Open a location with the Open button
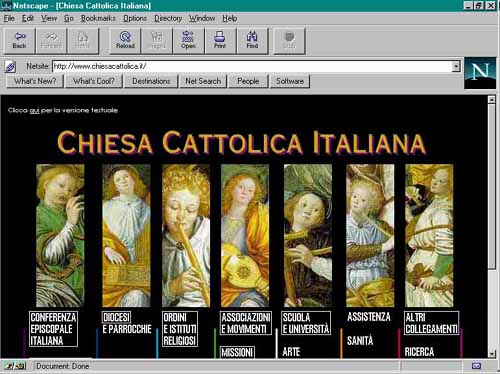500x374 pixels. pos(188,41)
